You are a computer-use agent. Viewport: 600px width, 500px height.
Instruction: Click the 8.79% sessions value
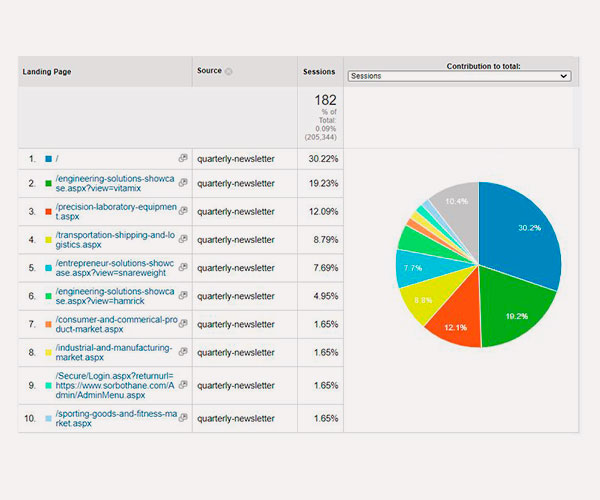(x=326, y=240)
